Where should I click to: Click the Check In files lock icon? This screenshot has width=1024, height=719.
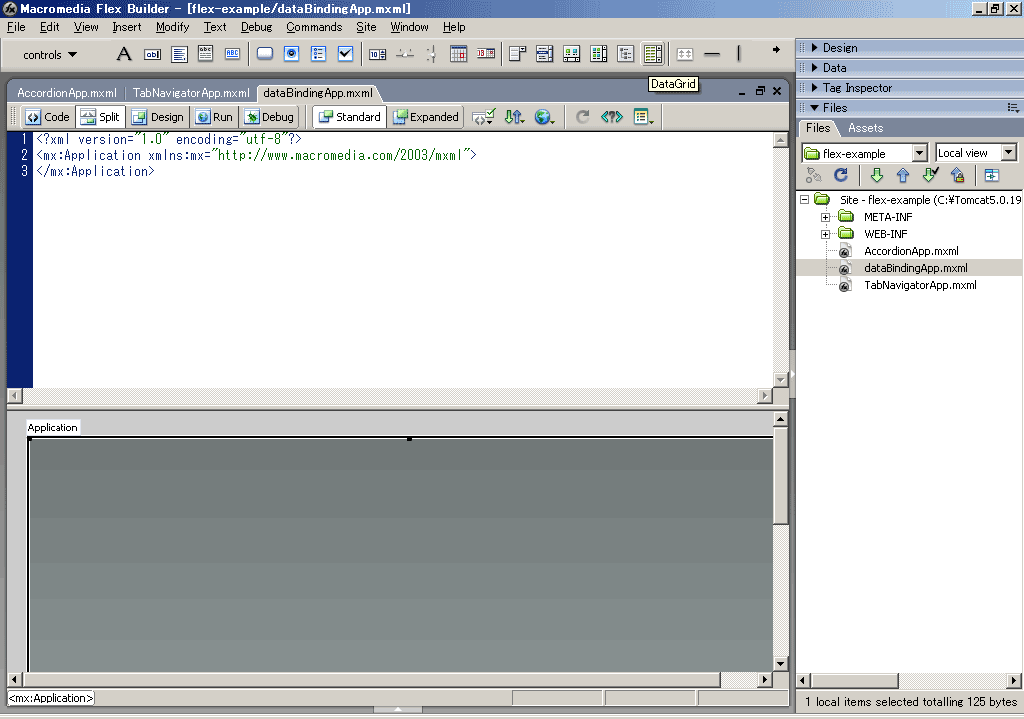tap(957, 175)
